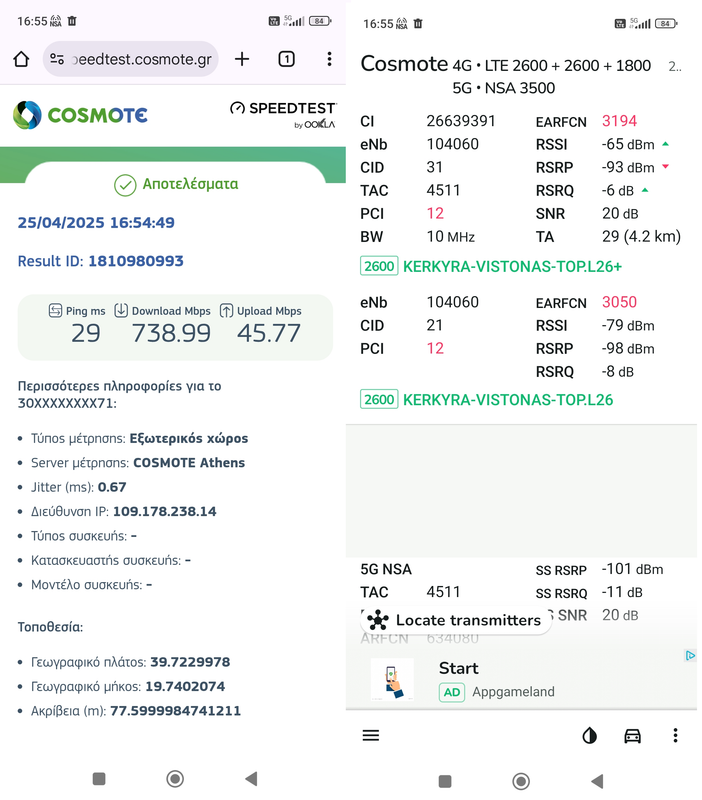Tap the AD badge next to Appgameland
Viewport: 702px width, 800px height.
point(452,692)
